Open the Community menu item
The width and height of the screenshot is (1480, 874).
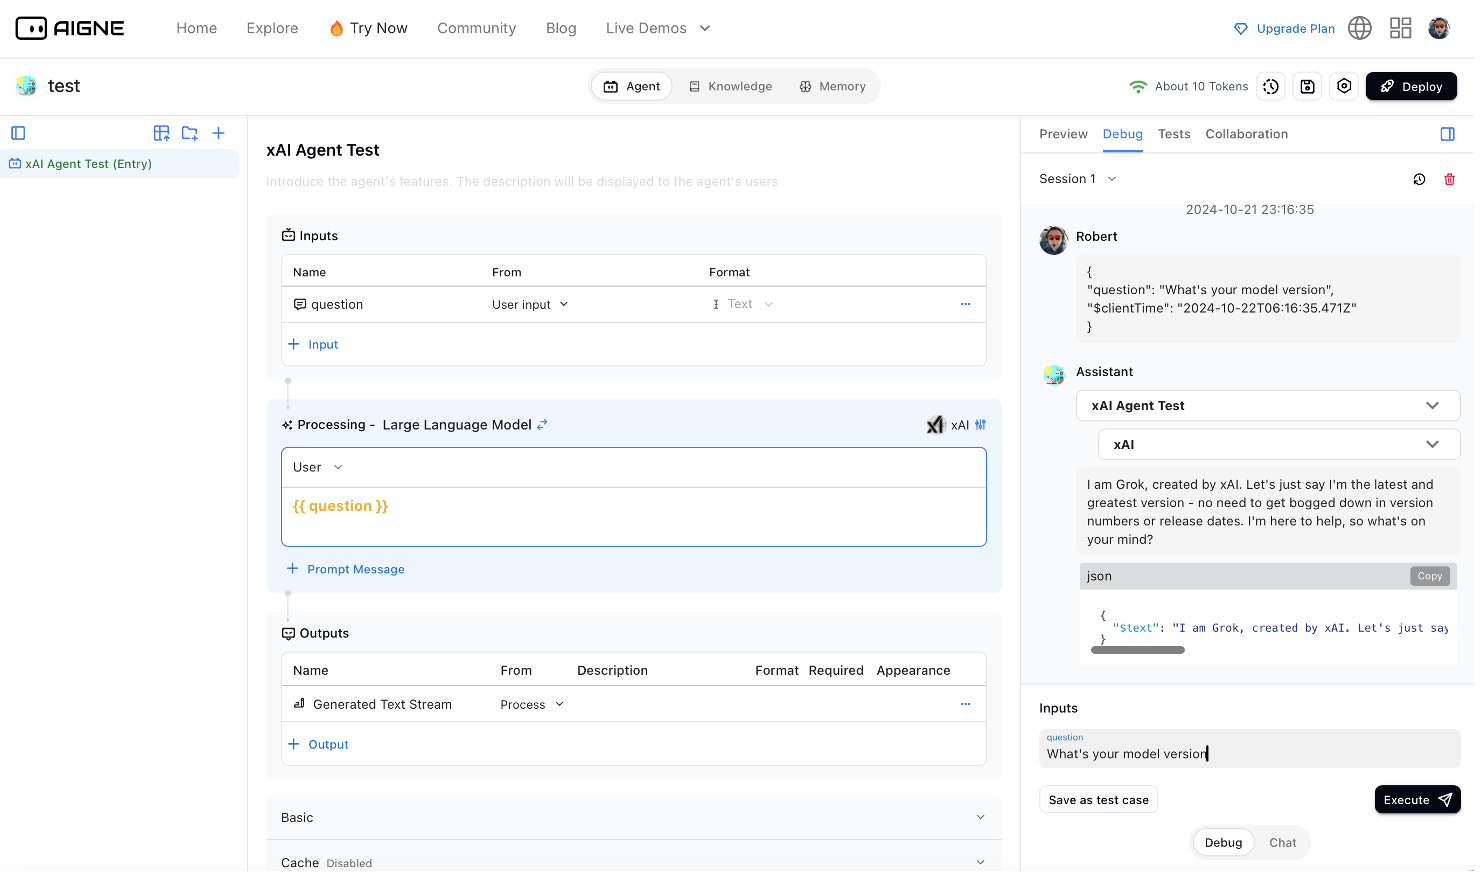[476, 28]
